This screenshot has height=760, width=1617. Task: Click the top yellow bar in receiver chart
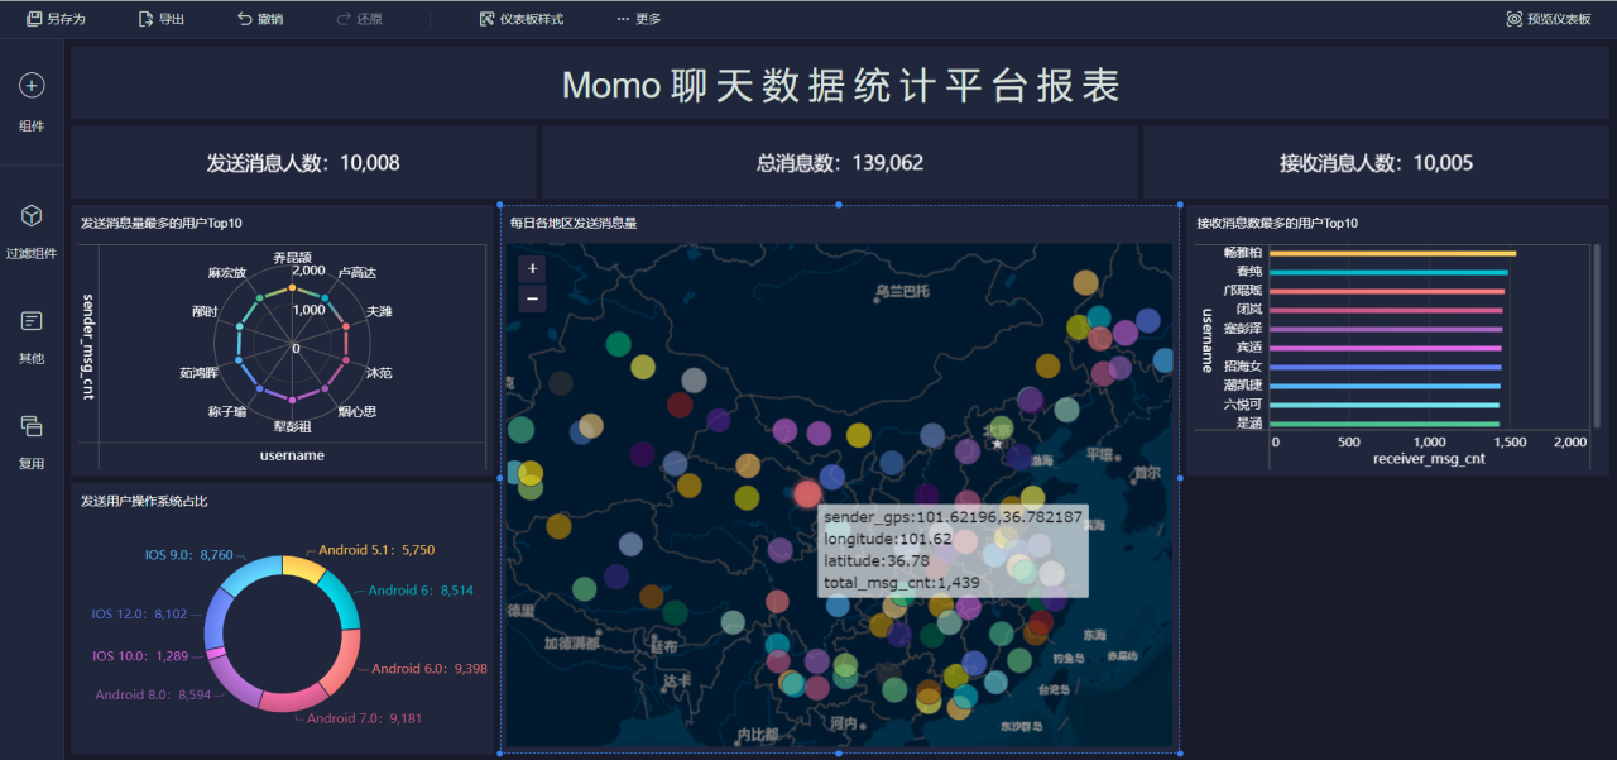(1393, 253)
